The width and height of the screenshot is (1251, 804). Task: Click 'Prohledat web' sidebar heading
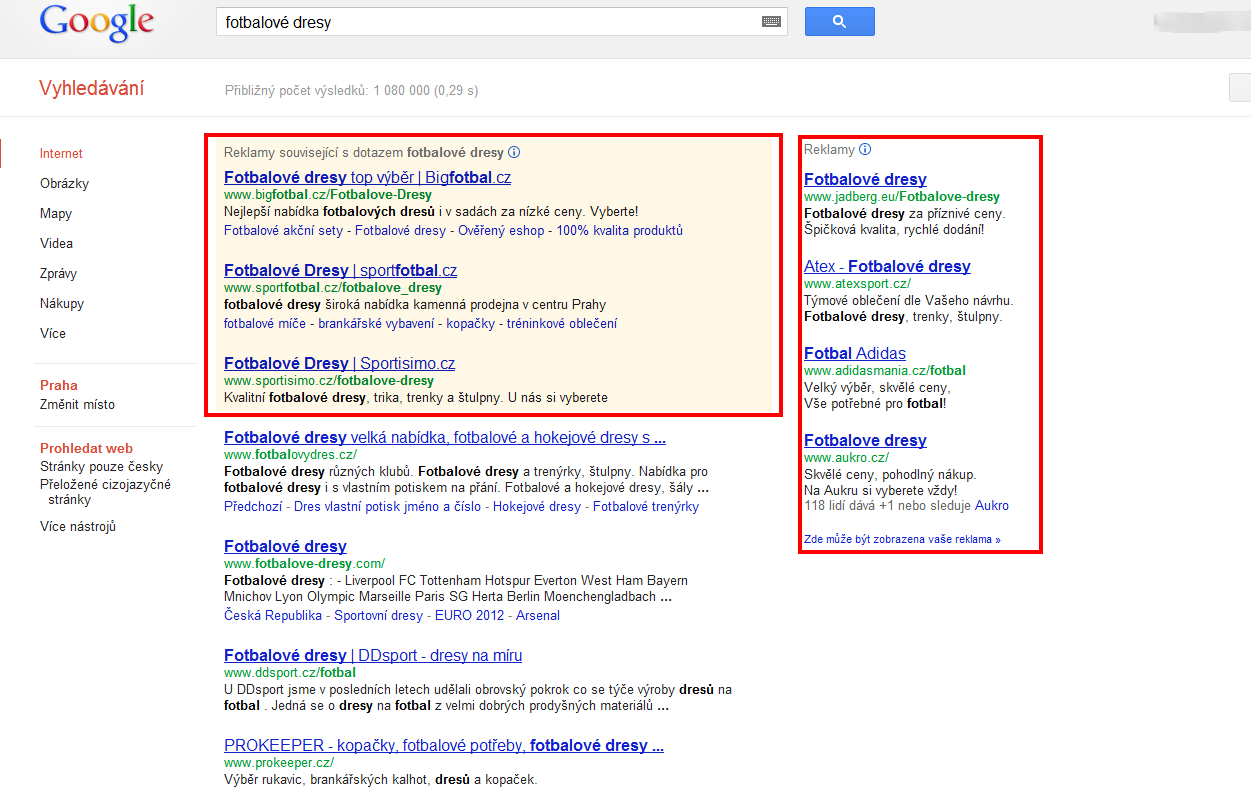click(x=86, y=449)
